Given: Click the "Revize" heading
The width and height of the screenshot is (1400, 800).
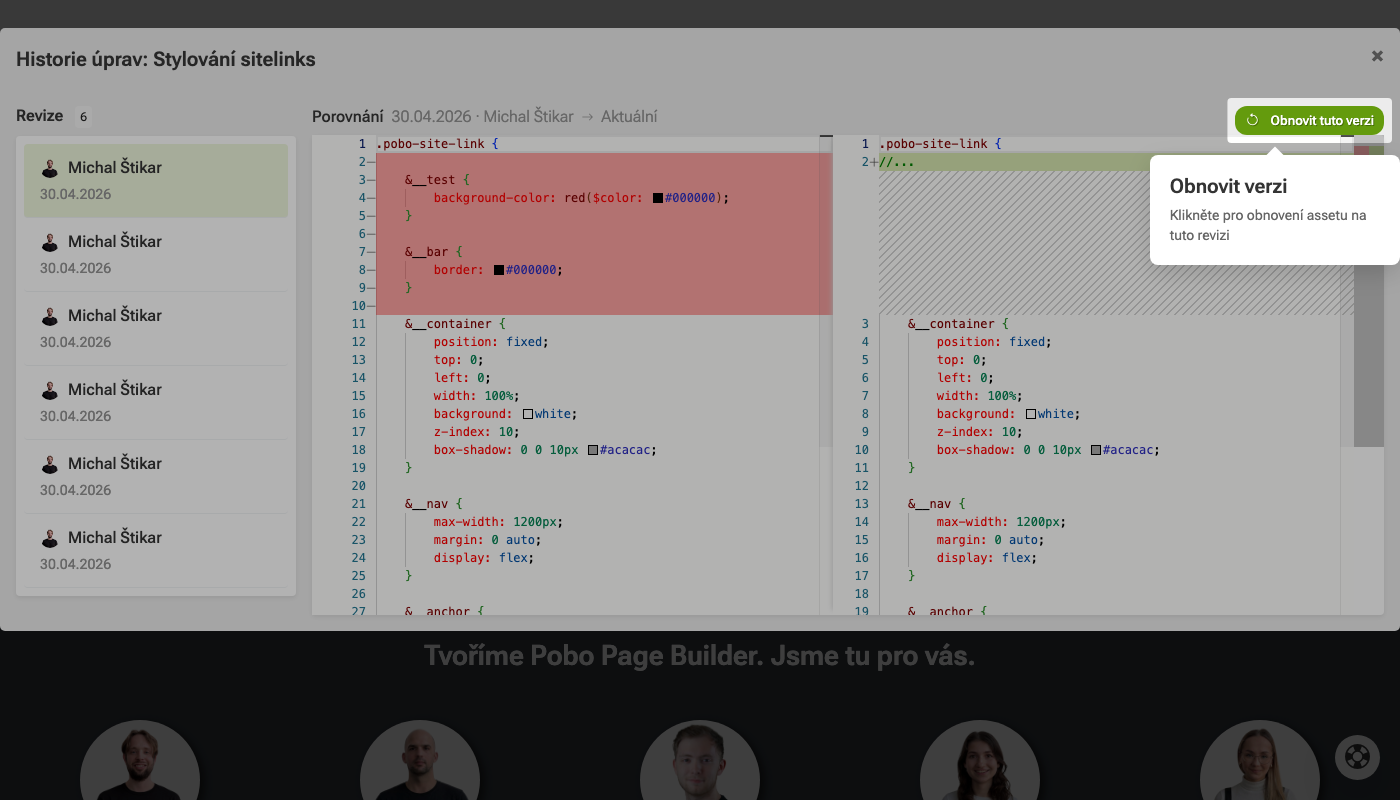Looking at the screenshot, I should (x=40, y=116).
